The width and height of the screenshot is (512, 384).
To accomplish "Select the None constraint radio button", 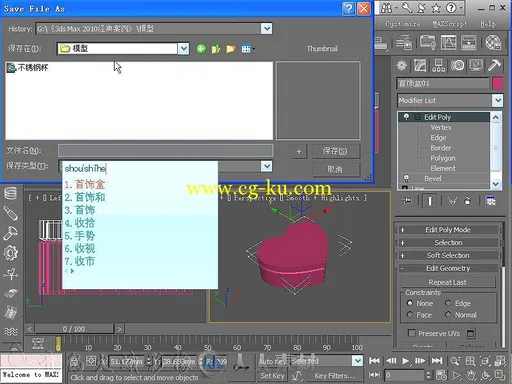I will 410,303.
